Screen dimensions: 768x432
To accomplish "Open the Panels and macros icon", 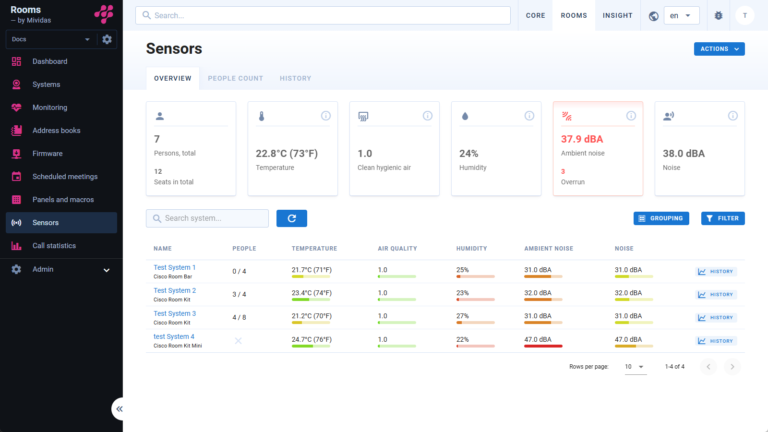I will [x=16, y=199].
